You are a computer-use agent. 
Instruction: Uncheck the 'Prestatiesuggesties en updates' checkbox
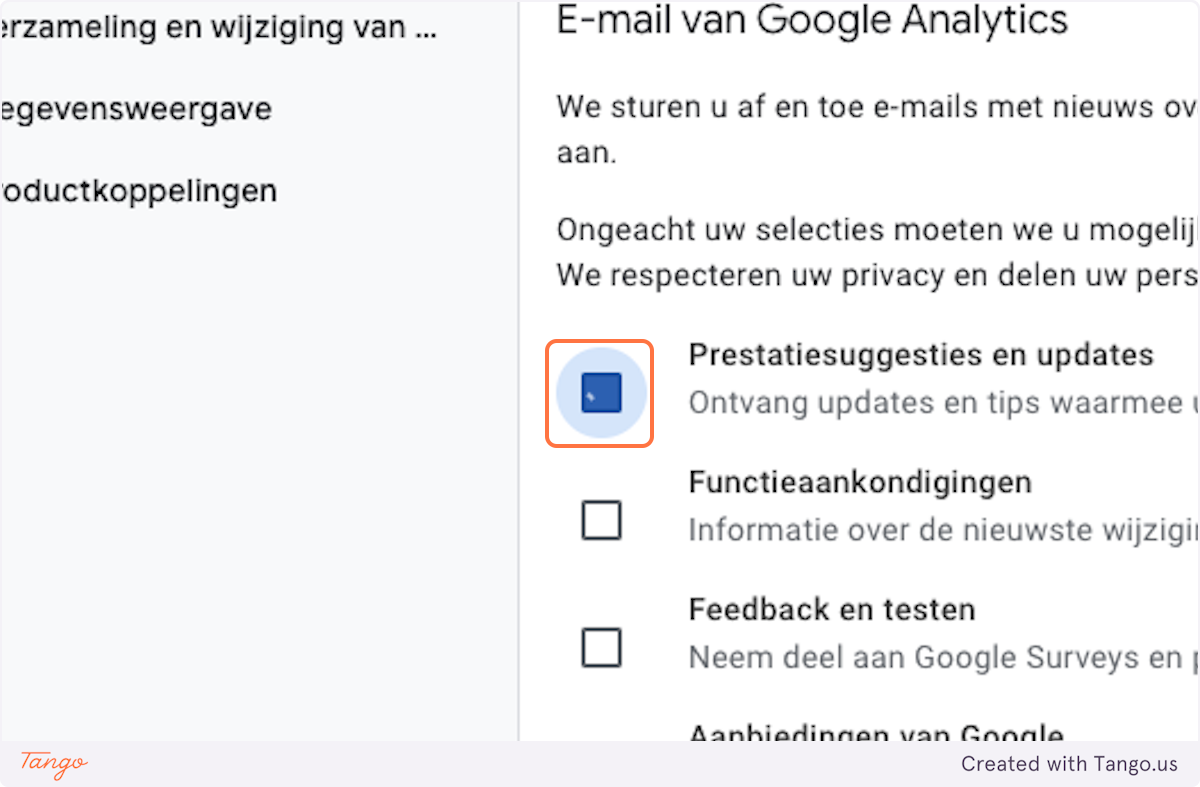pyautogui.click(x=599, y=393)
